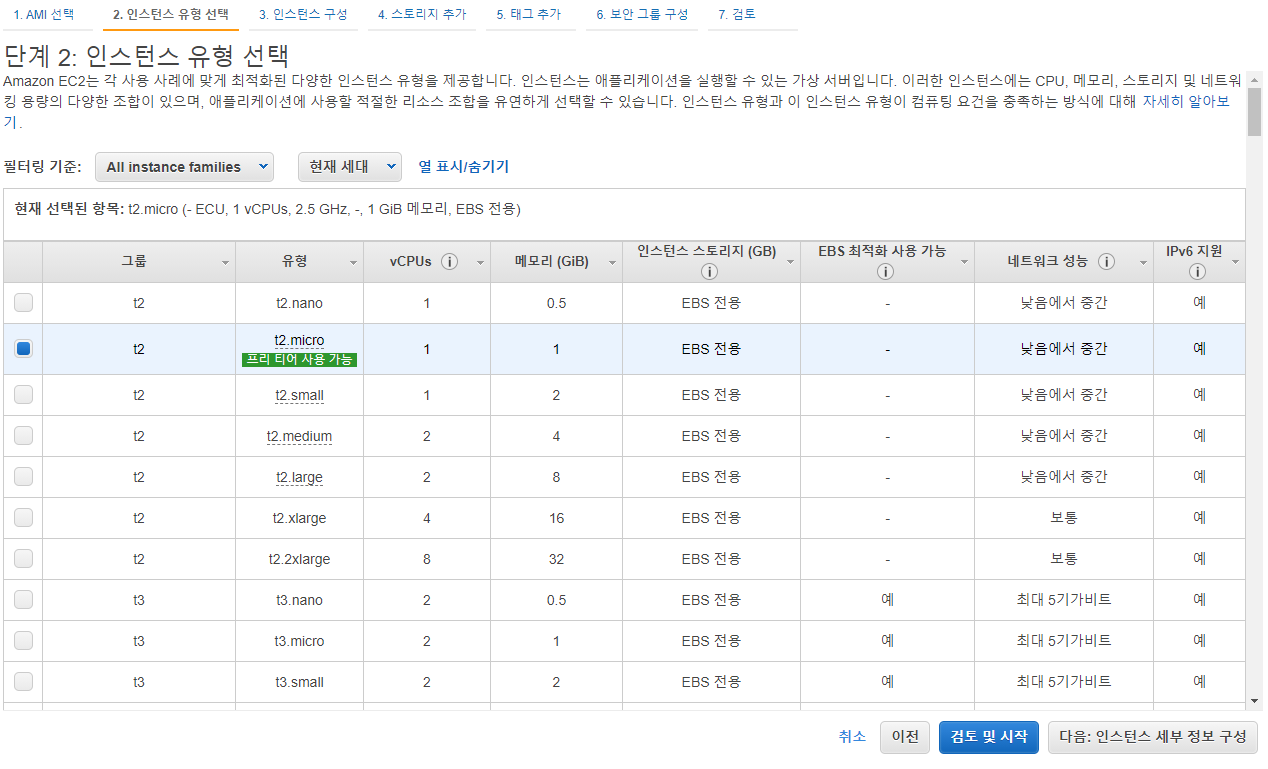Open sort arrow of 유형 column
1268x769 pixels.
click(x=353, y=262)
